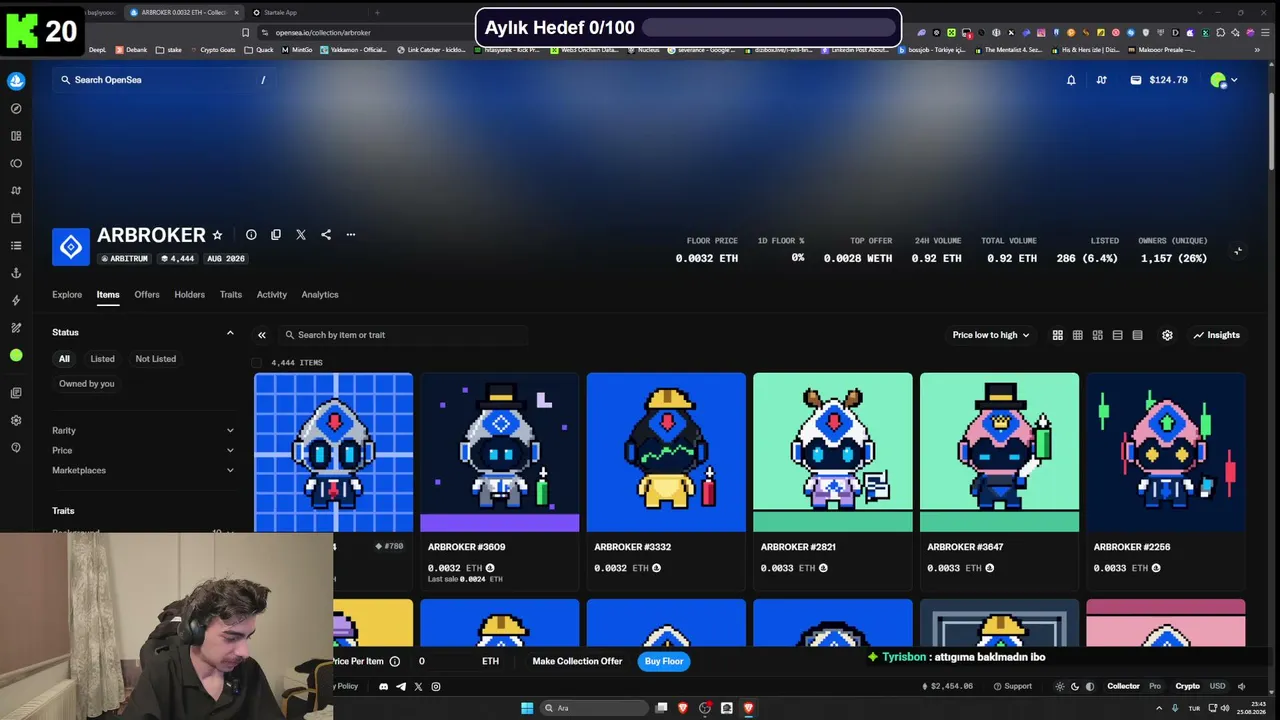1280x720 pixels.
Task: Open the Activity tab
Action: pyautogui.click(x=272, y=295)
